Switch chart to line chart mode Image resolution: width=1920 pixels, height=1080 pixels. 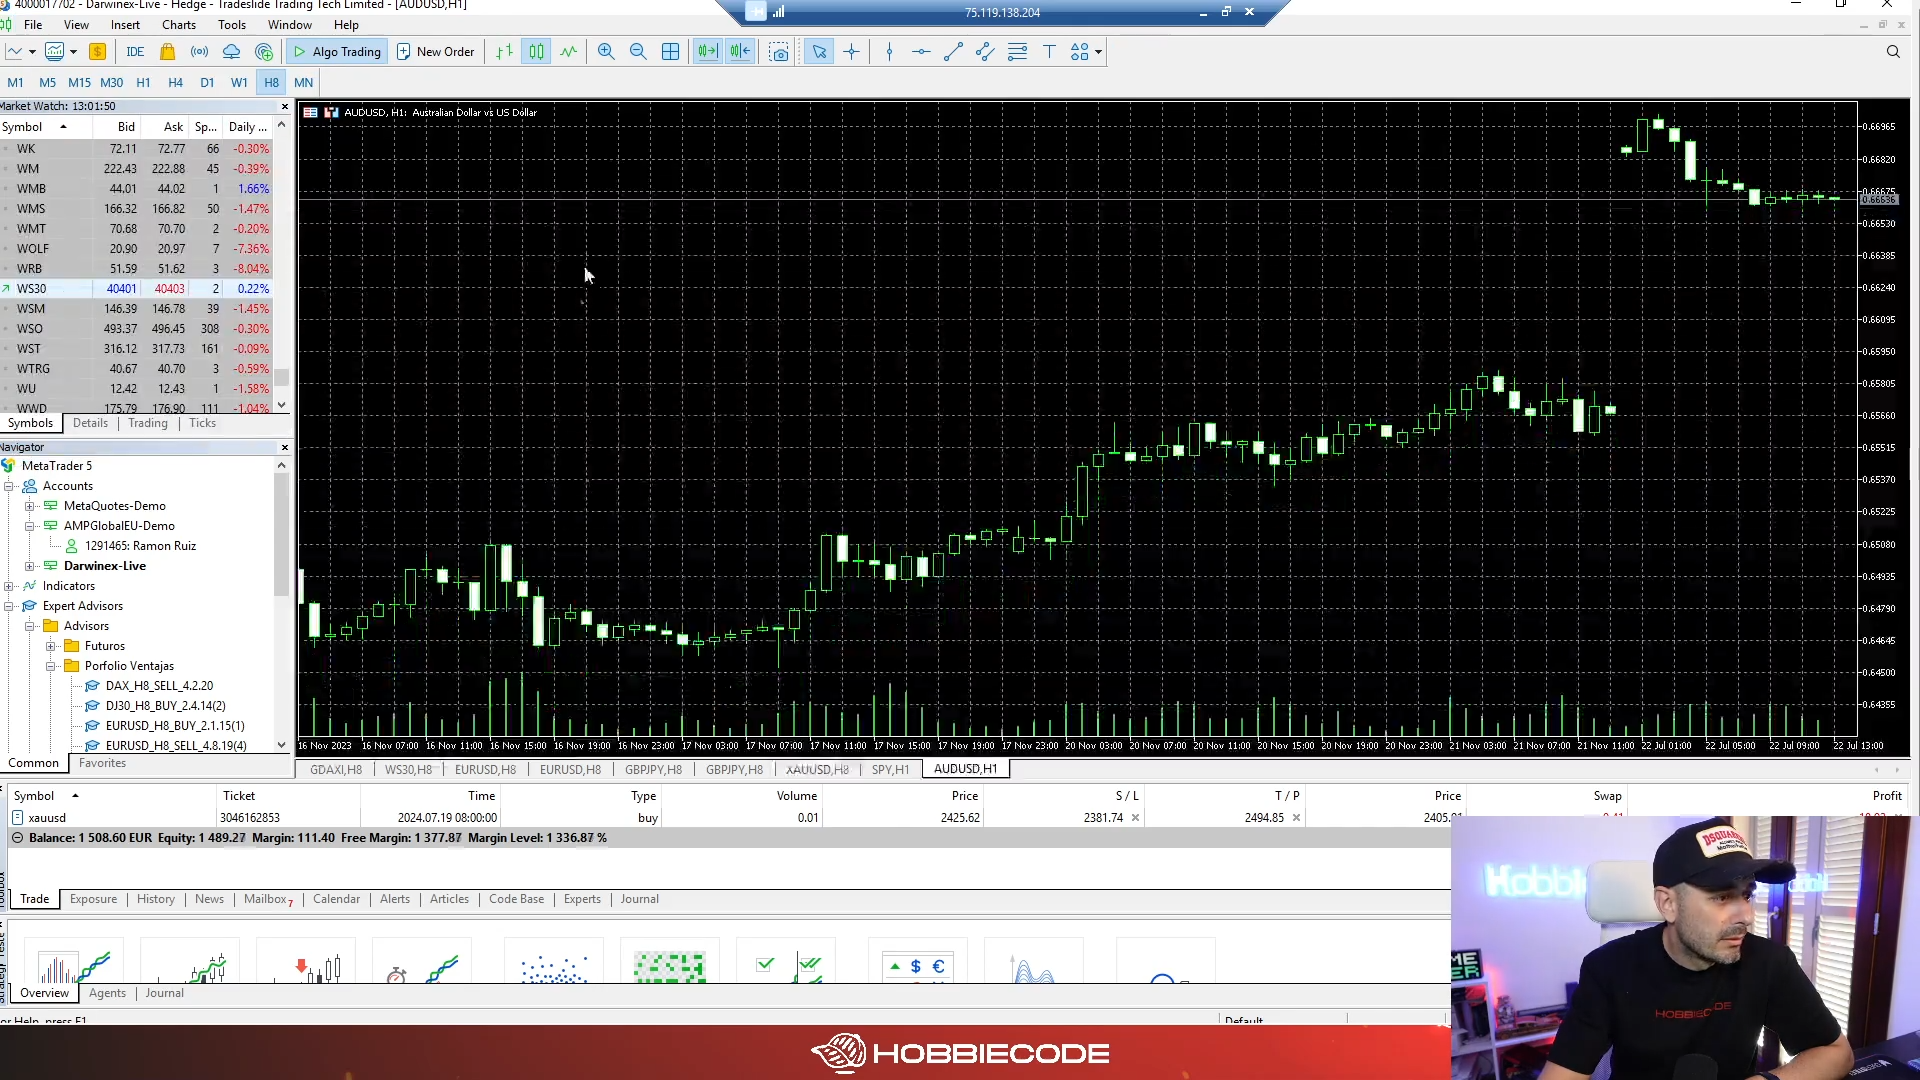[x=569, y=52]
